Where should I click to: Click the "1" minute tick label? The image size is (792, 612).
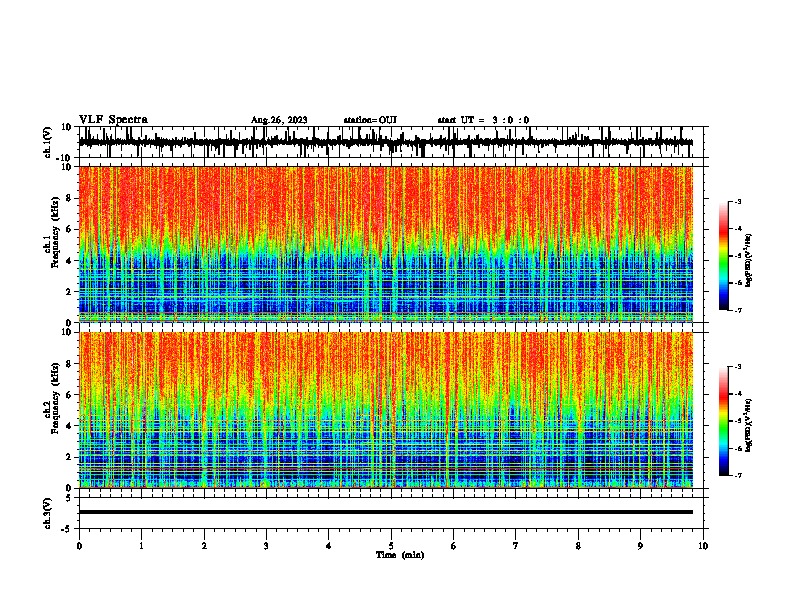click(x=141, y=546)
